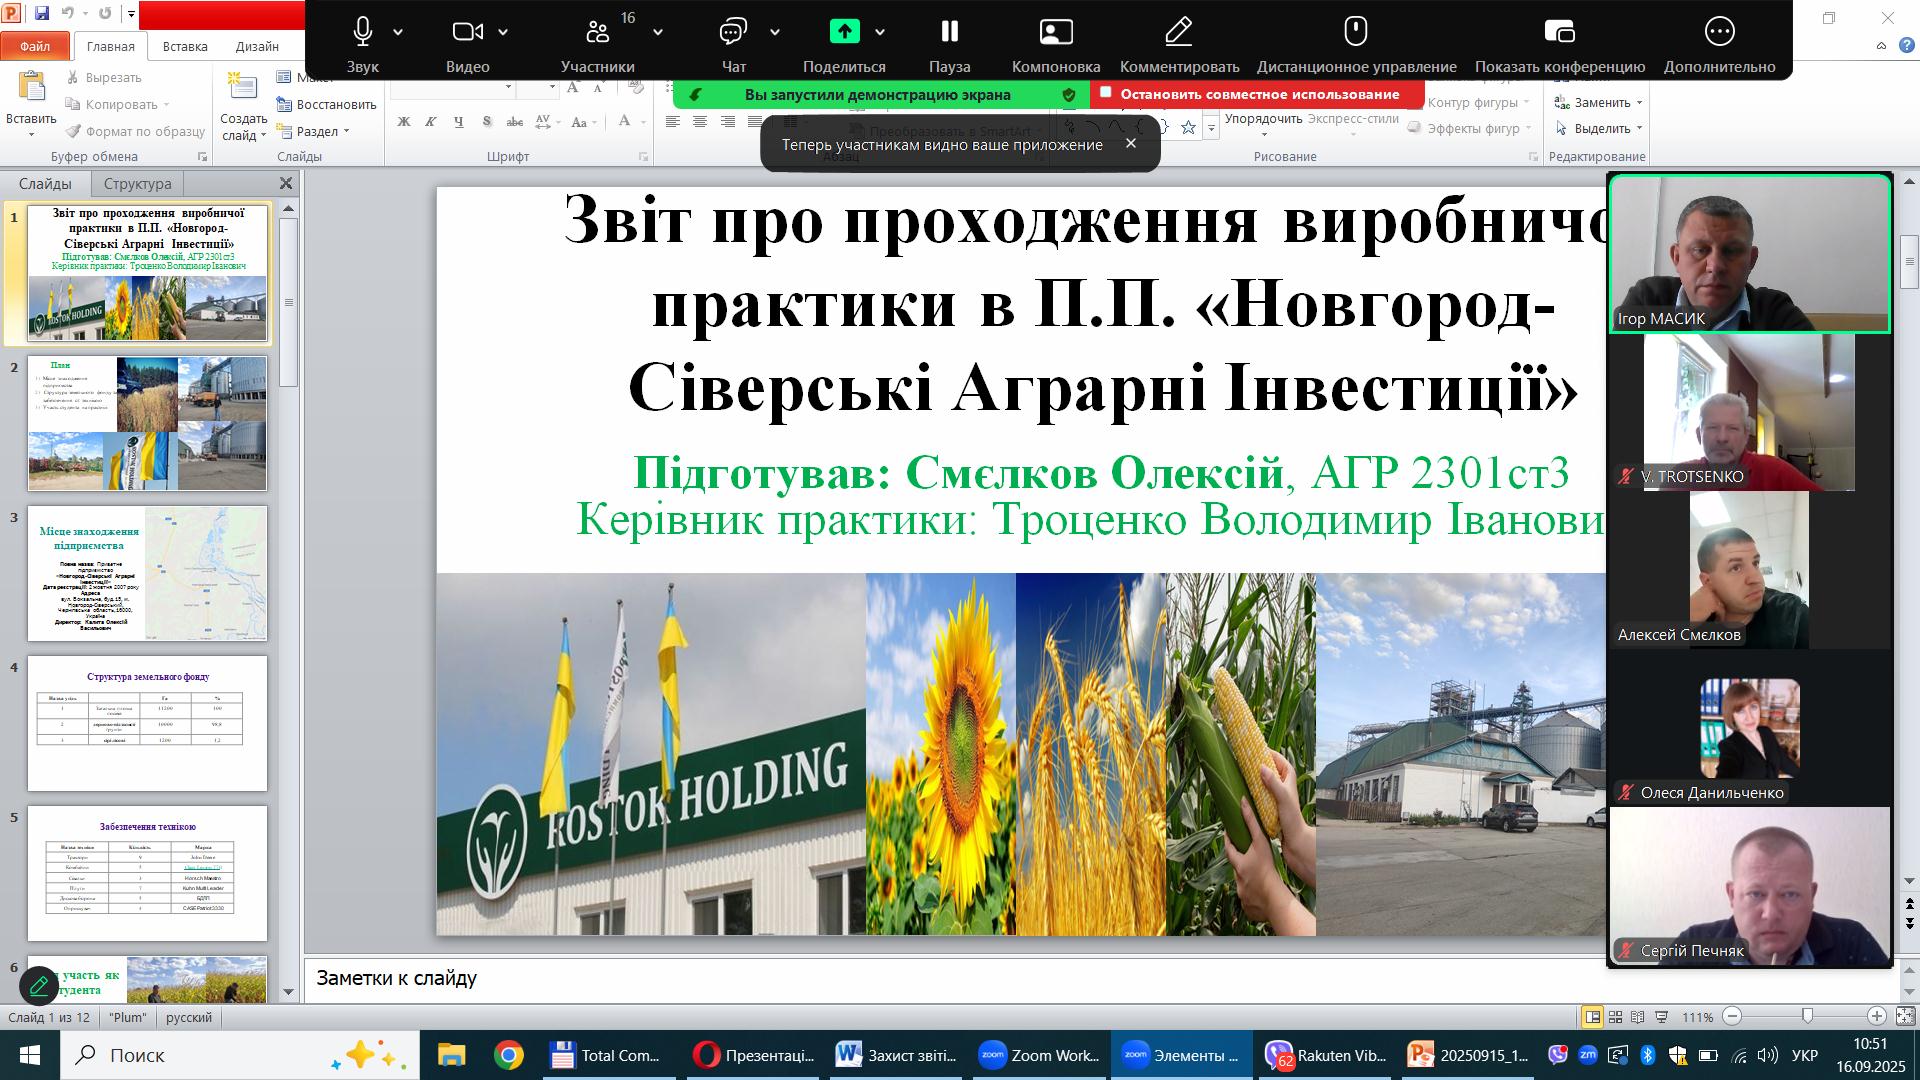The height and width of the screenshot is (1080, 1920).
Task: Toggle text shadow S formatting
Action: point(487,122)
